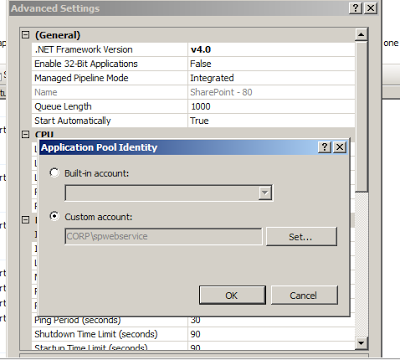Select the .NET Framework Version row
Image resolution: width=400 pixels, height=360 pixels.
click(193, 49)
